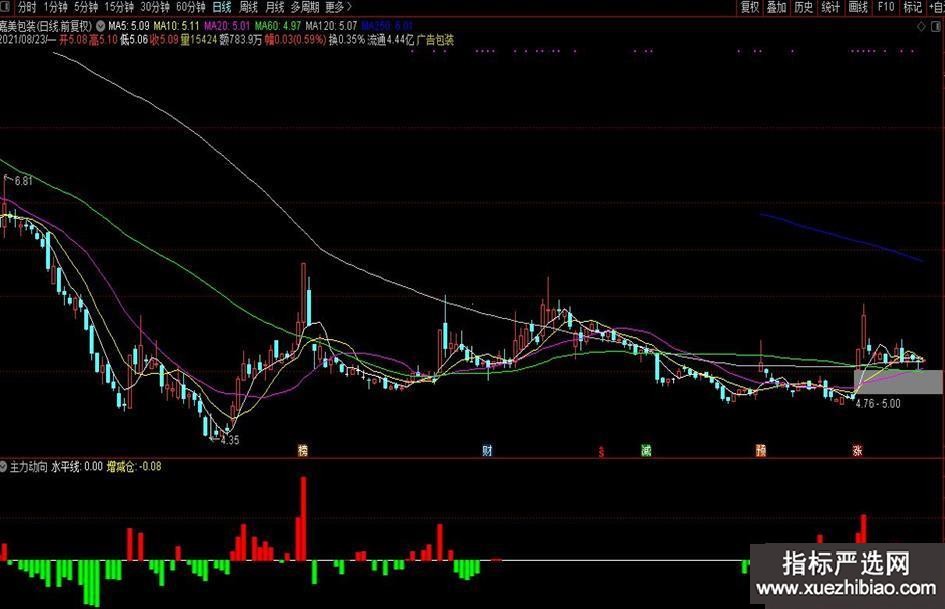This screenshot has width=945, height=609.
Task: Open the 多周期 multi-period view
Action: coord(304,7)
